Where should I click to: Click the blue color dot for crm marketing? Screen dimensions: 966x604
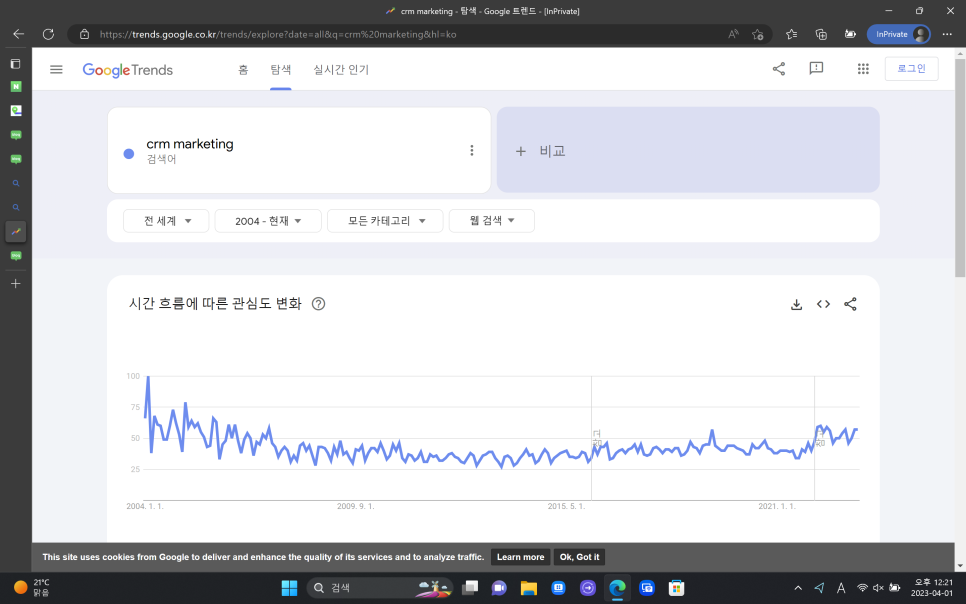[x=129, y=154]
